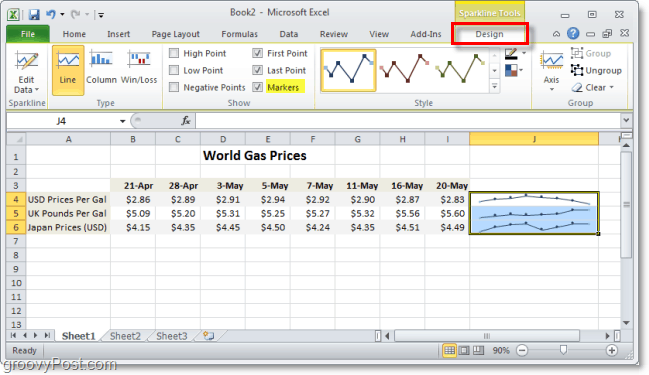Screen dimensions: 649x375
Task: Click the Save icon in quick access toolbar
Action: 34,14
